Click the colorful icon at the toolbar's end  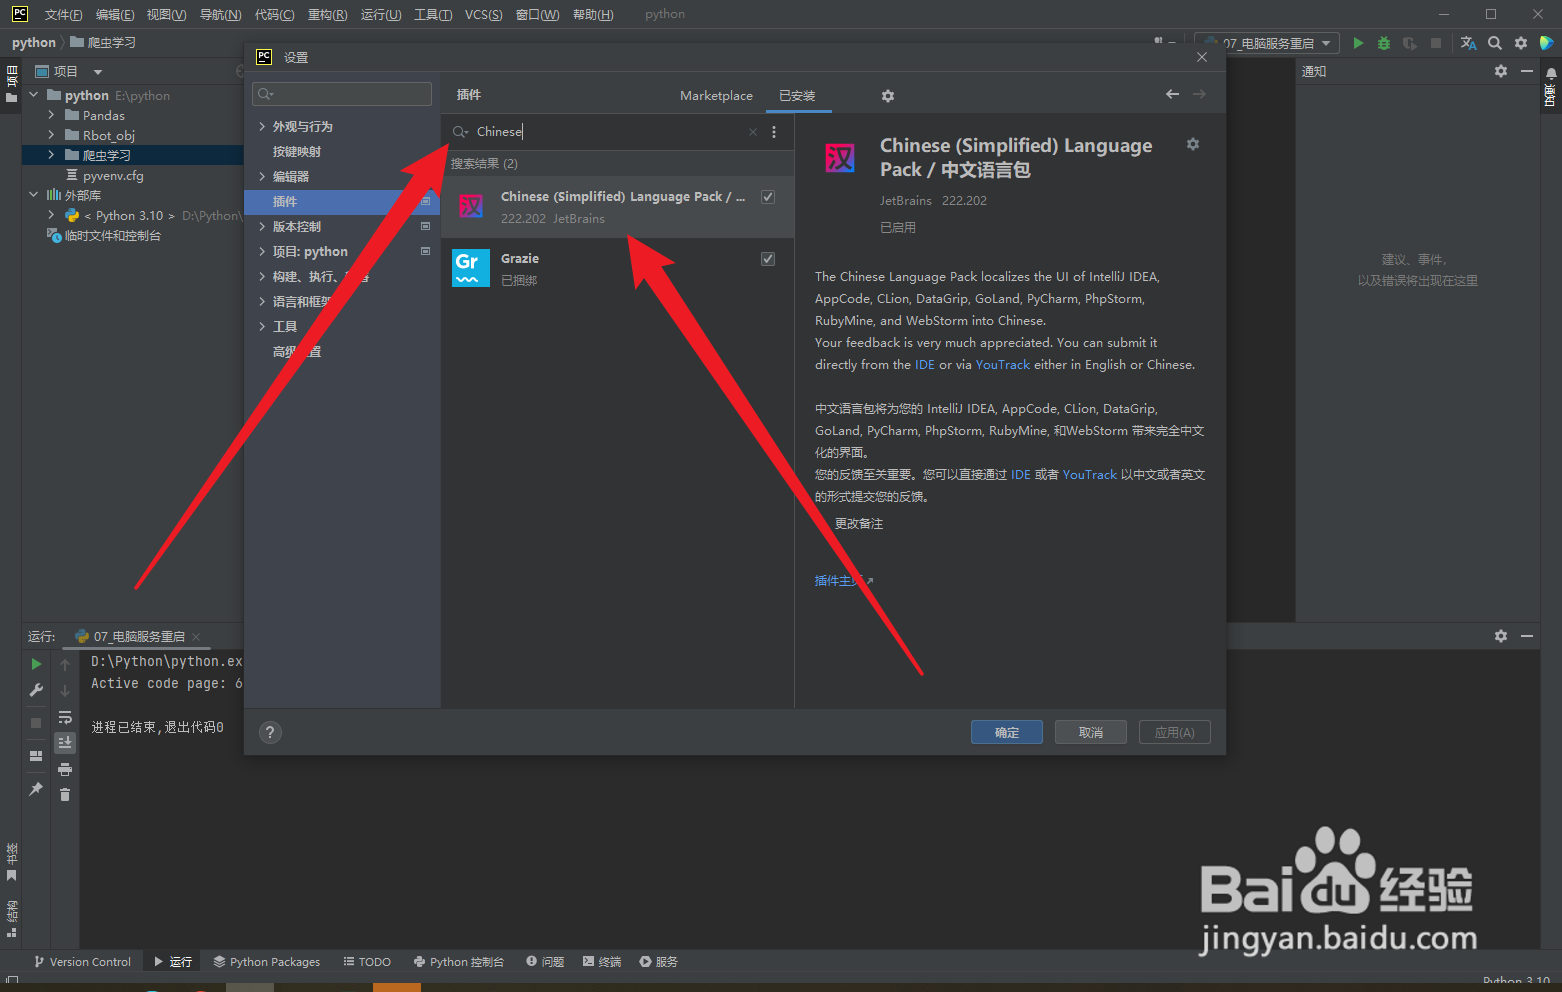click(1547, 43)
